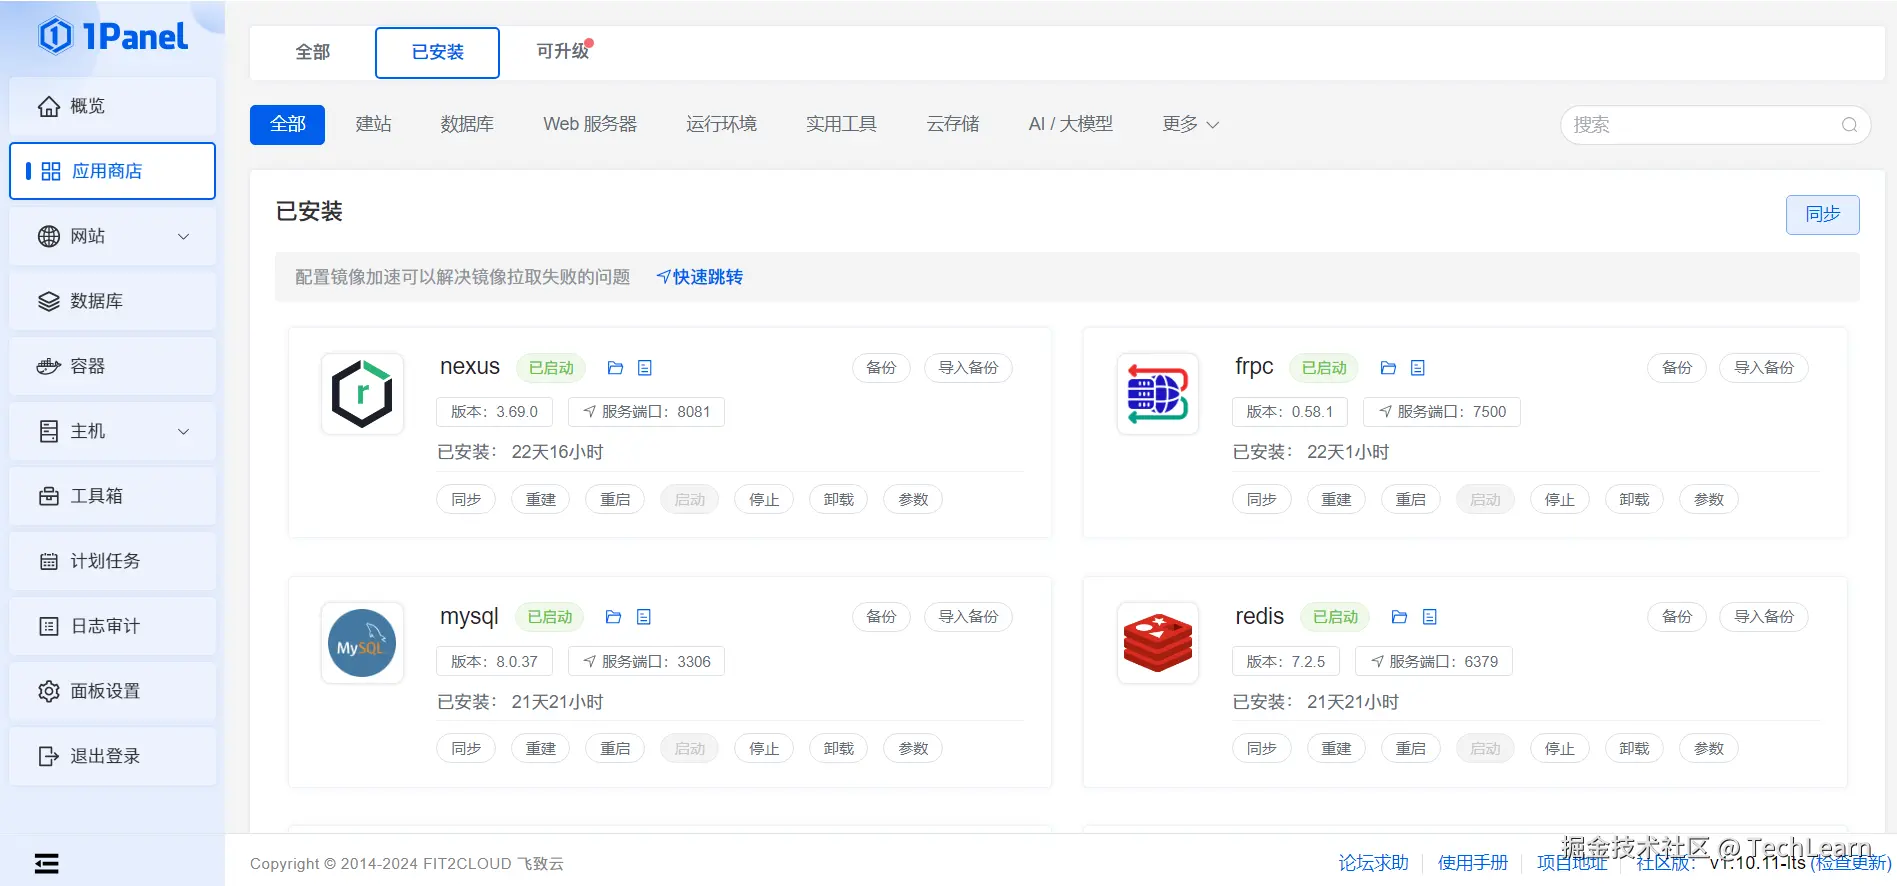Click frpc 停止 stop button
Screen dimensions: 1897x886
[1560, 499]
